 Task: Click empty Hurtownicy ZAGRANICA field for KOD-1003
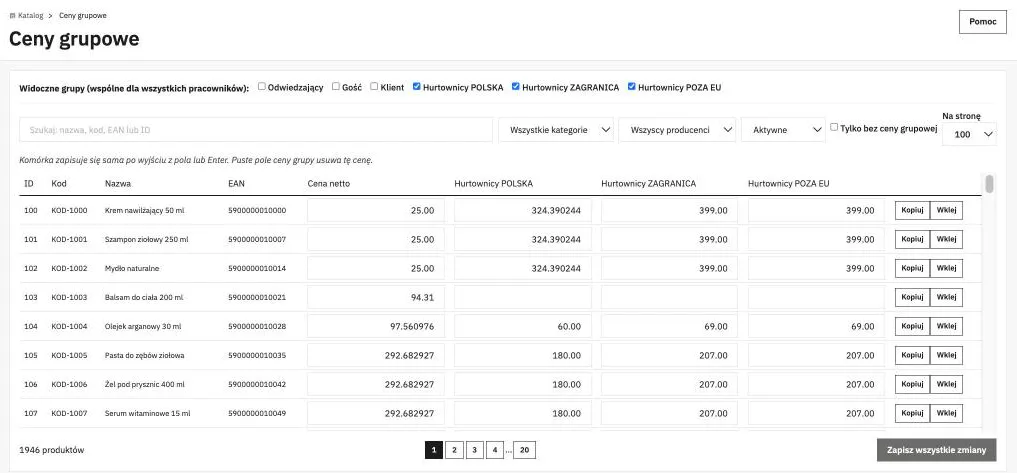(669, 297)
